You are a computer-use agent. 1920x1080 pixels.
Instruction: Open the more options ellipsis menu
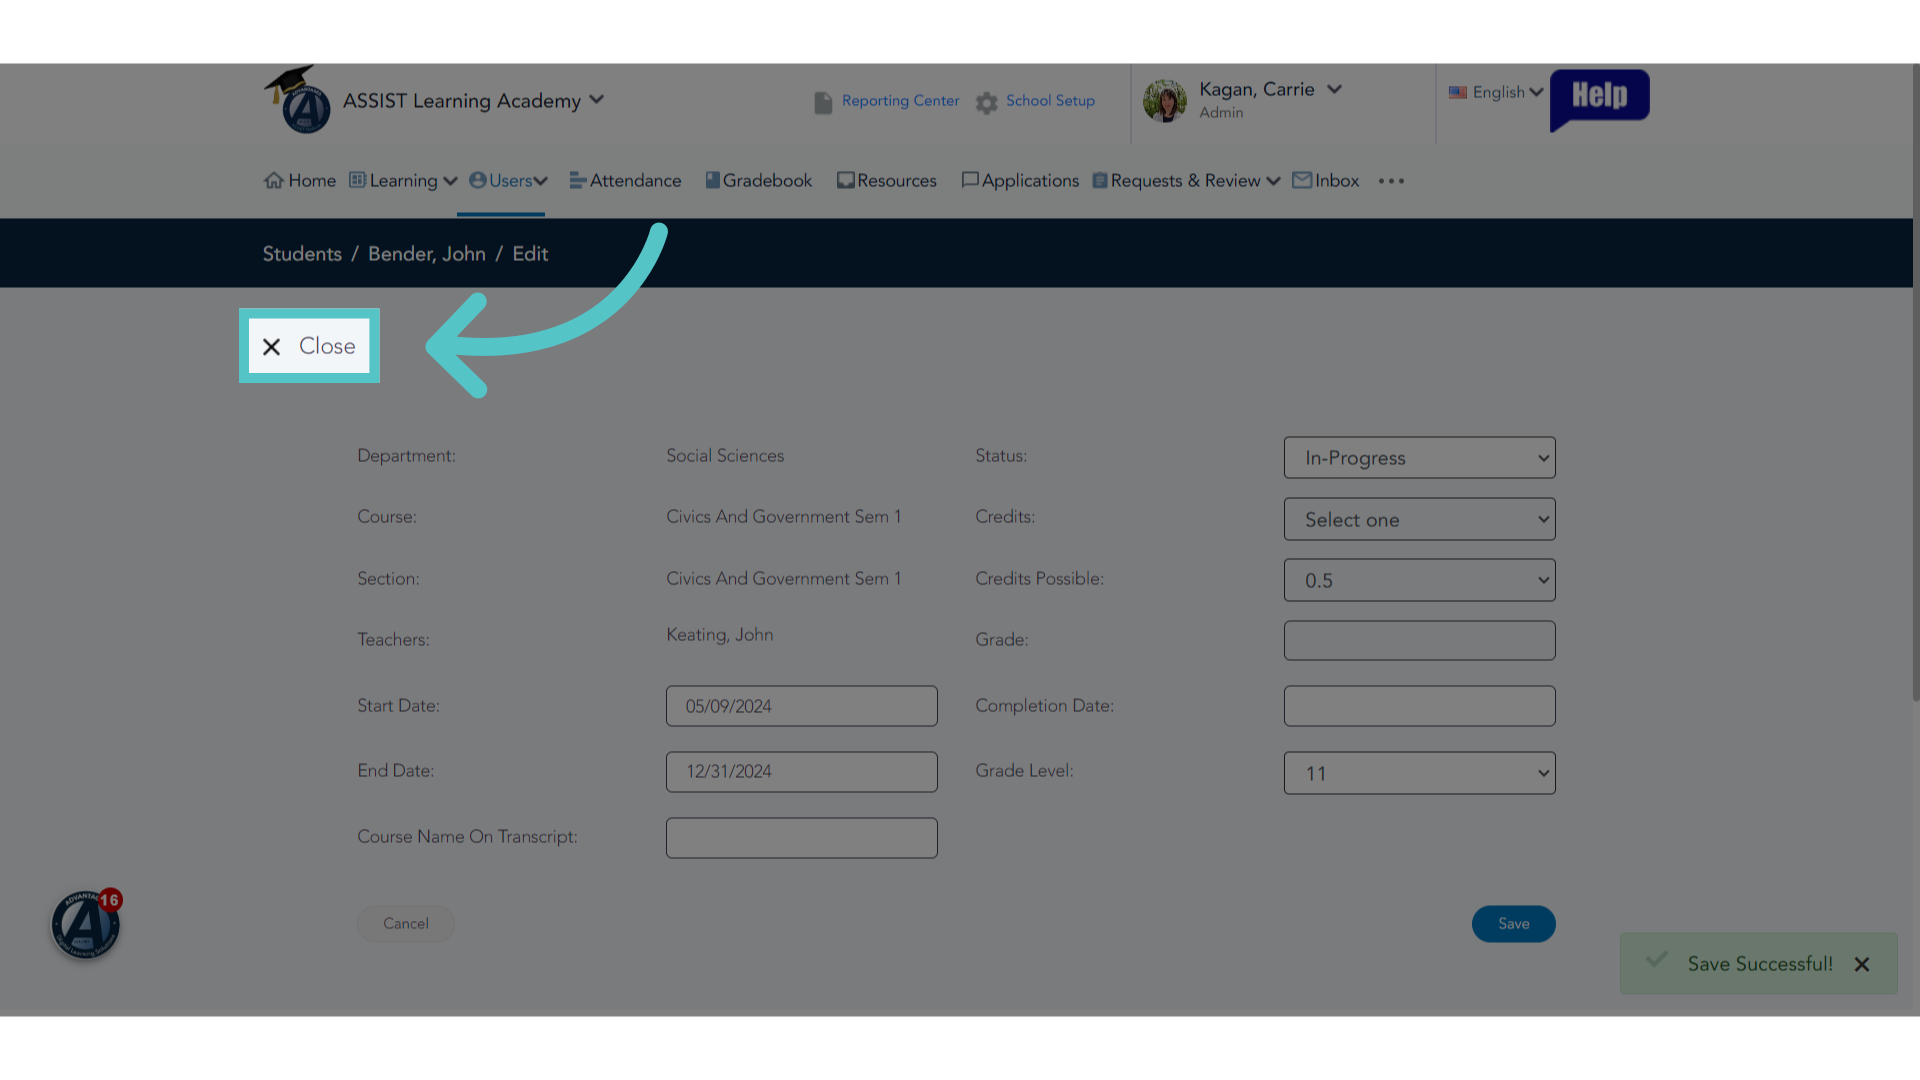(x=1391, y=181)
